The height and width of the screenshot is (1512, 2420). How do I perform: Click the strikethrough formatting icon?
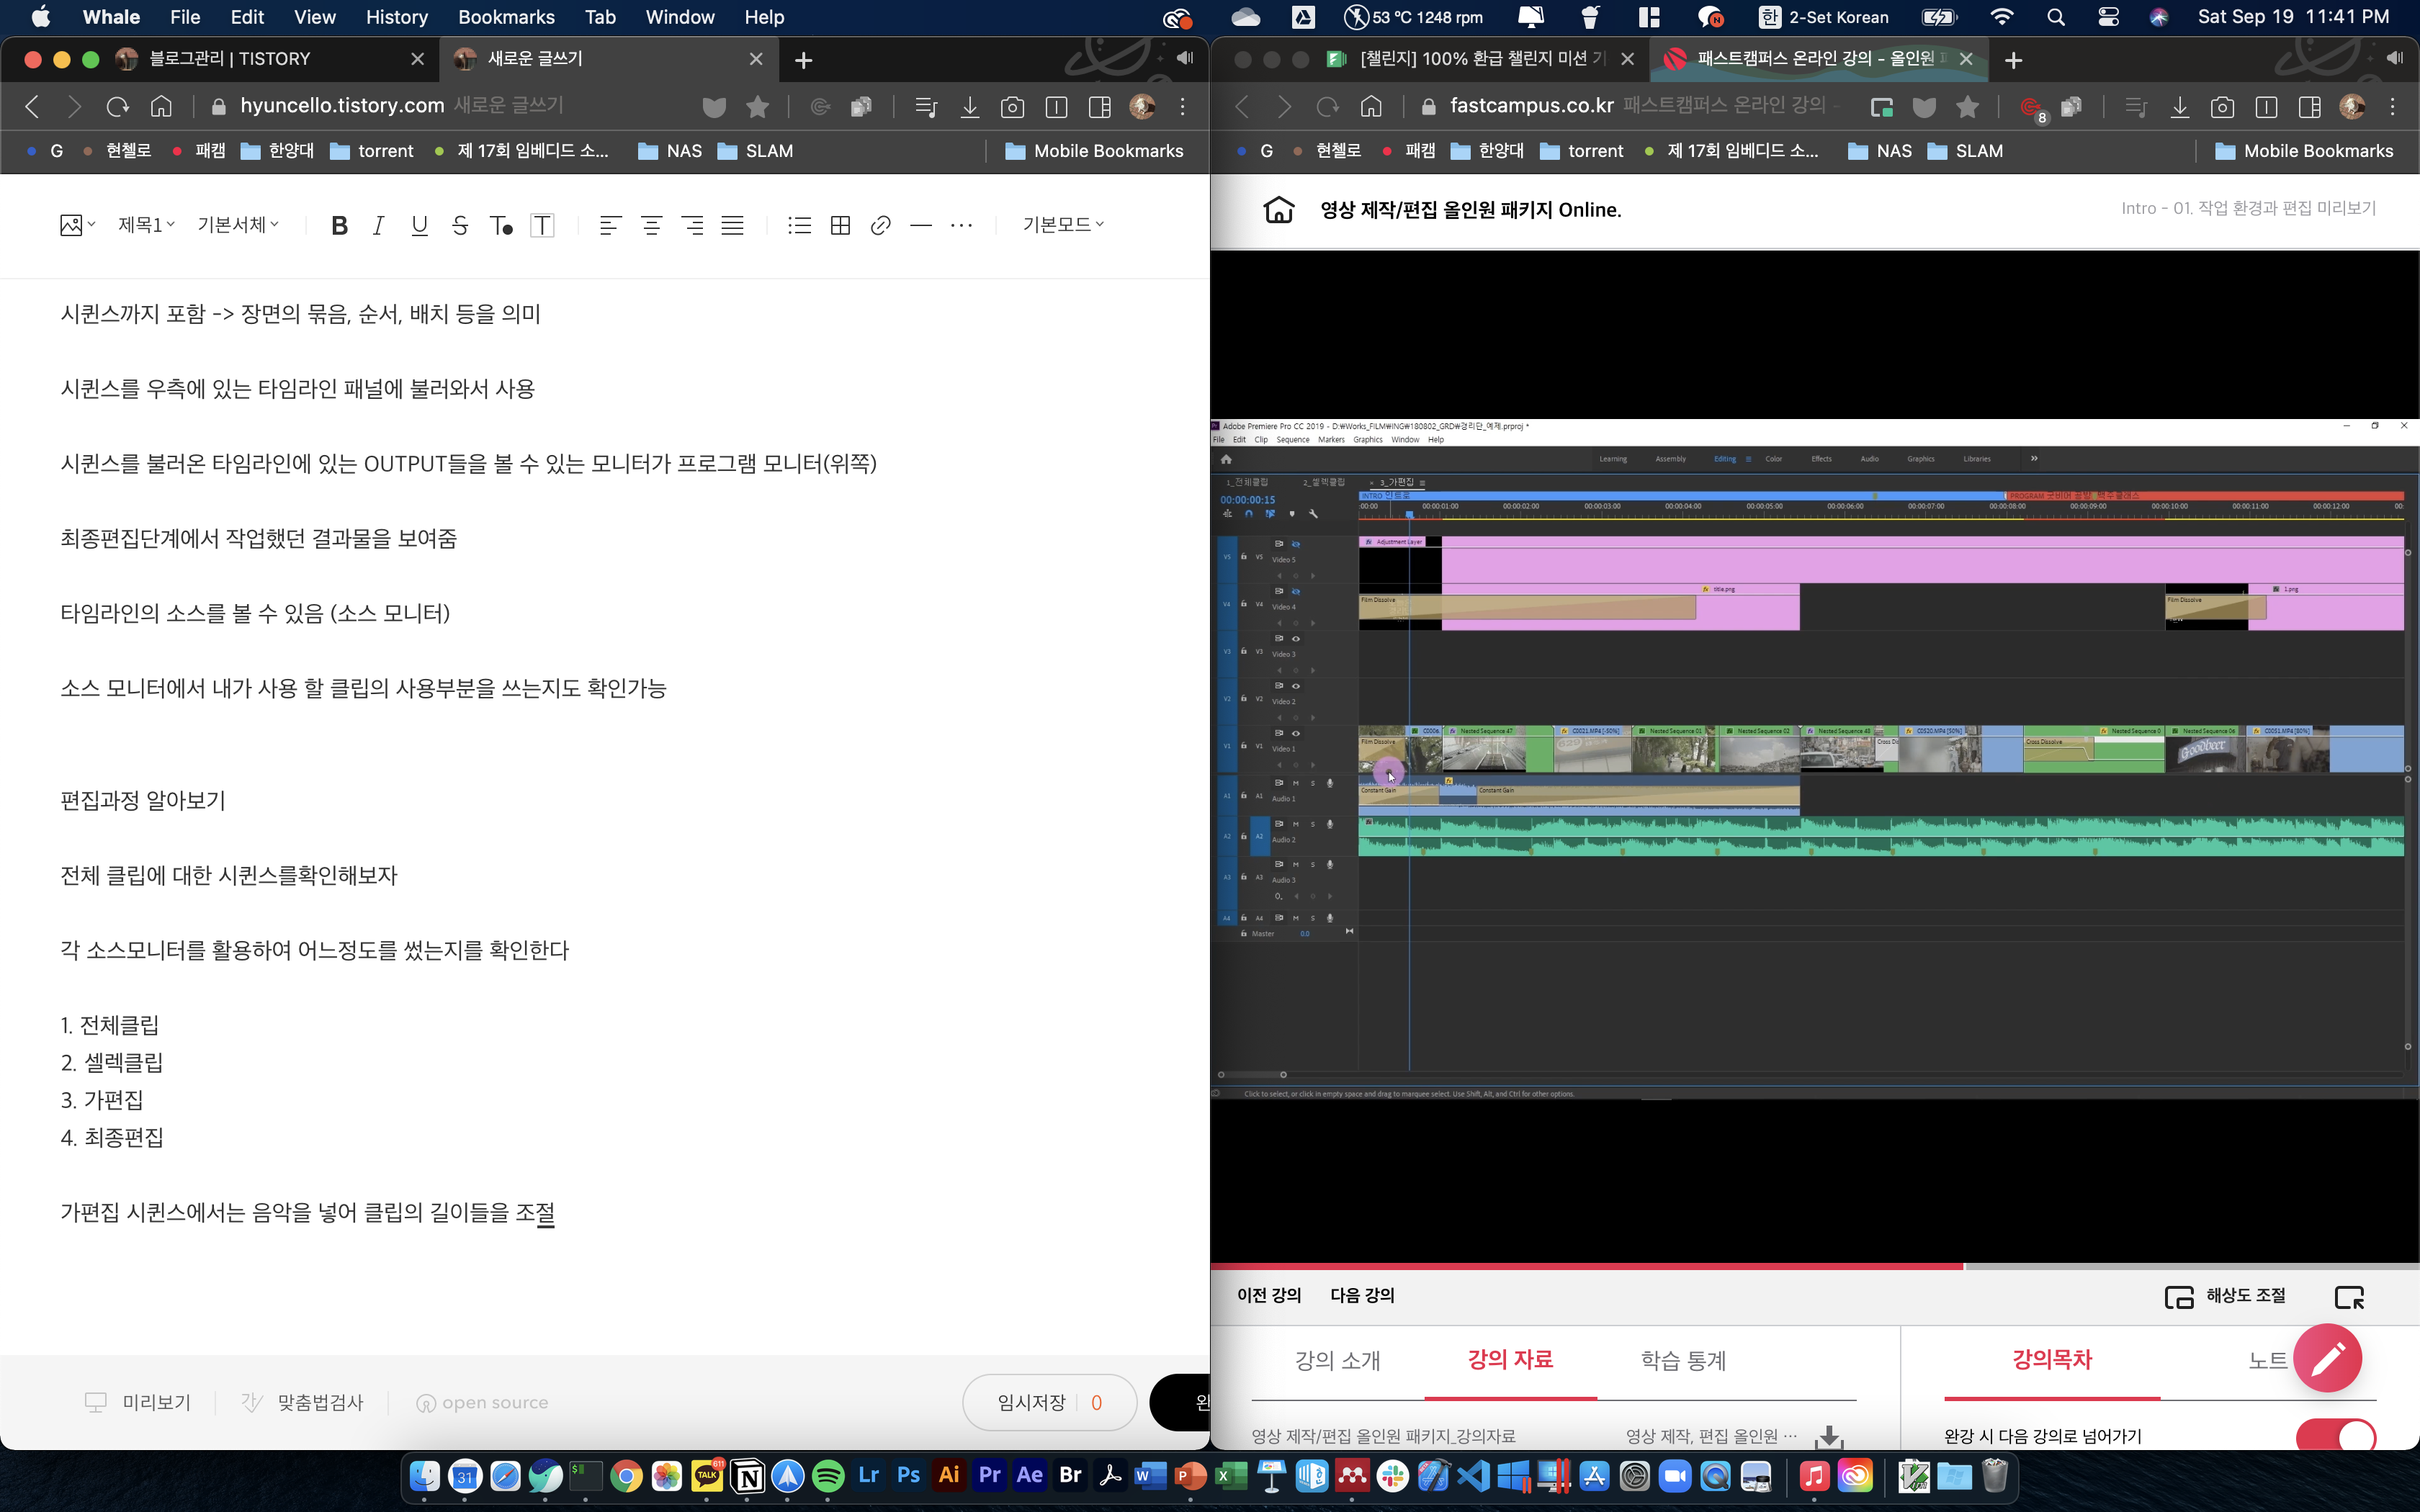[460, 226]
